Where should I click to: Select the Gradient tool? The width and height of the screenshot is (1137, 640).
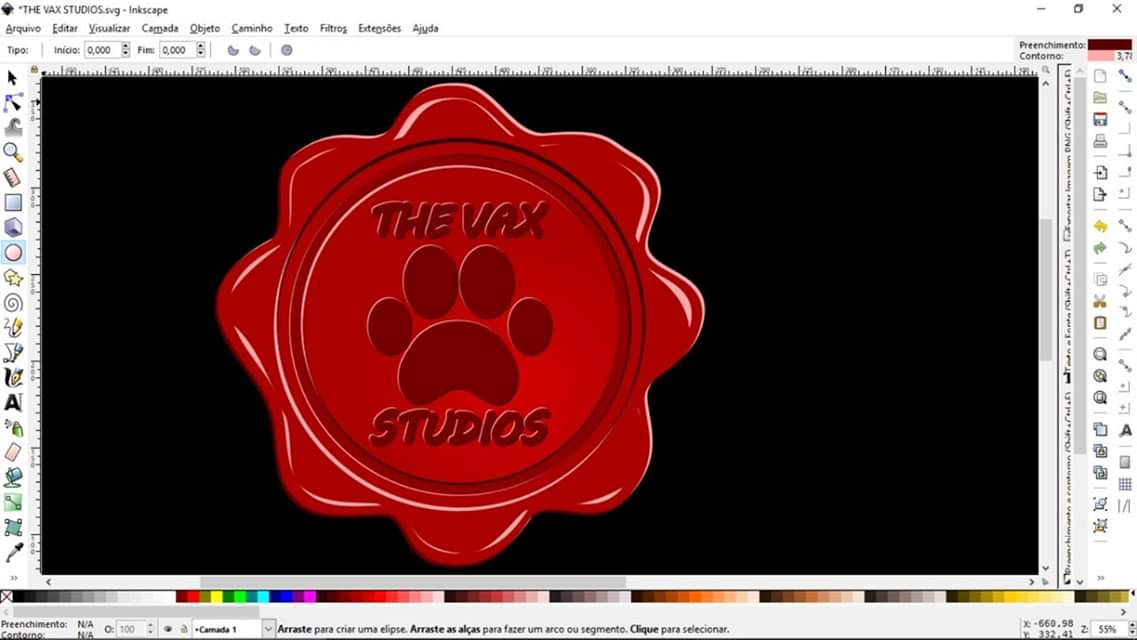point(12,502)
